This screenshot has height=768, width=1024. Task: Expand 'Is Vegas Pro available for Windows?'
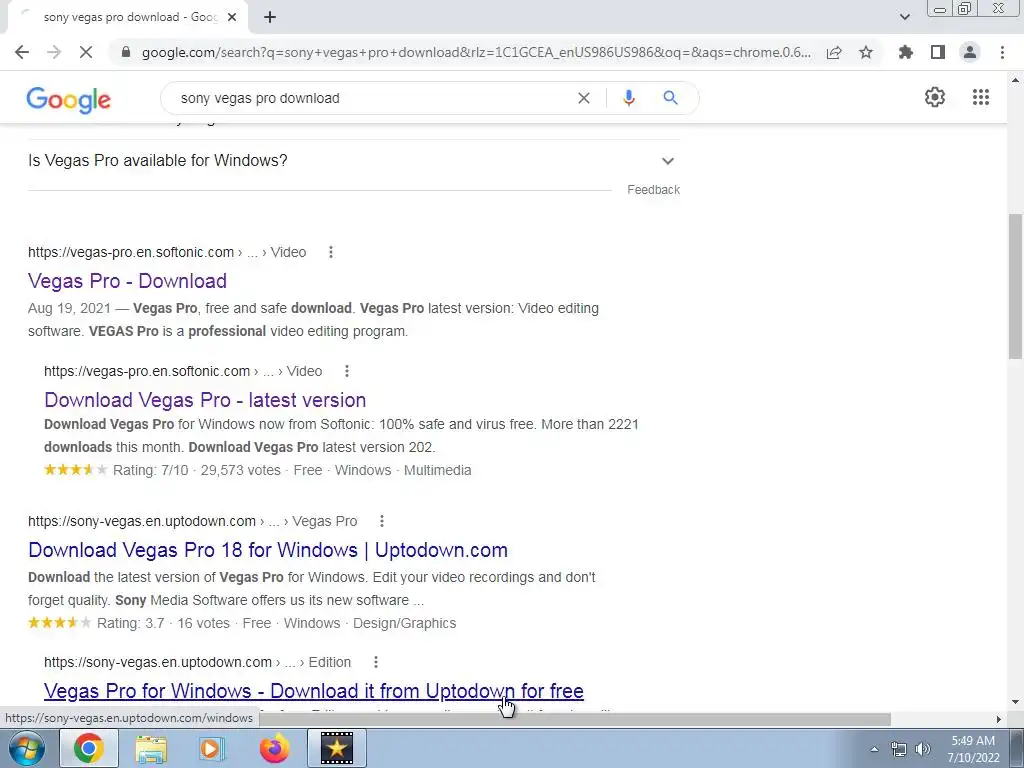(353, 161)
